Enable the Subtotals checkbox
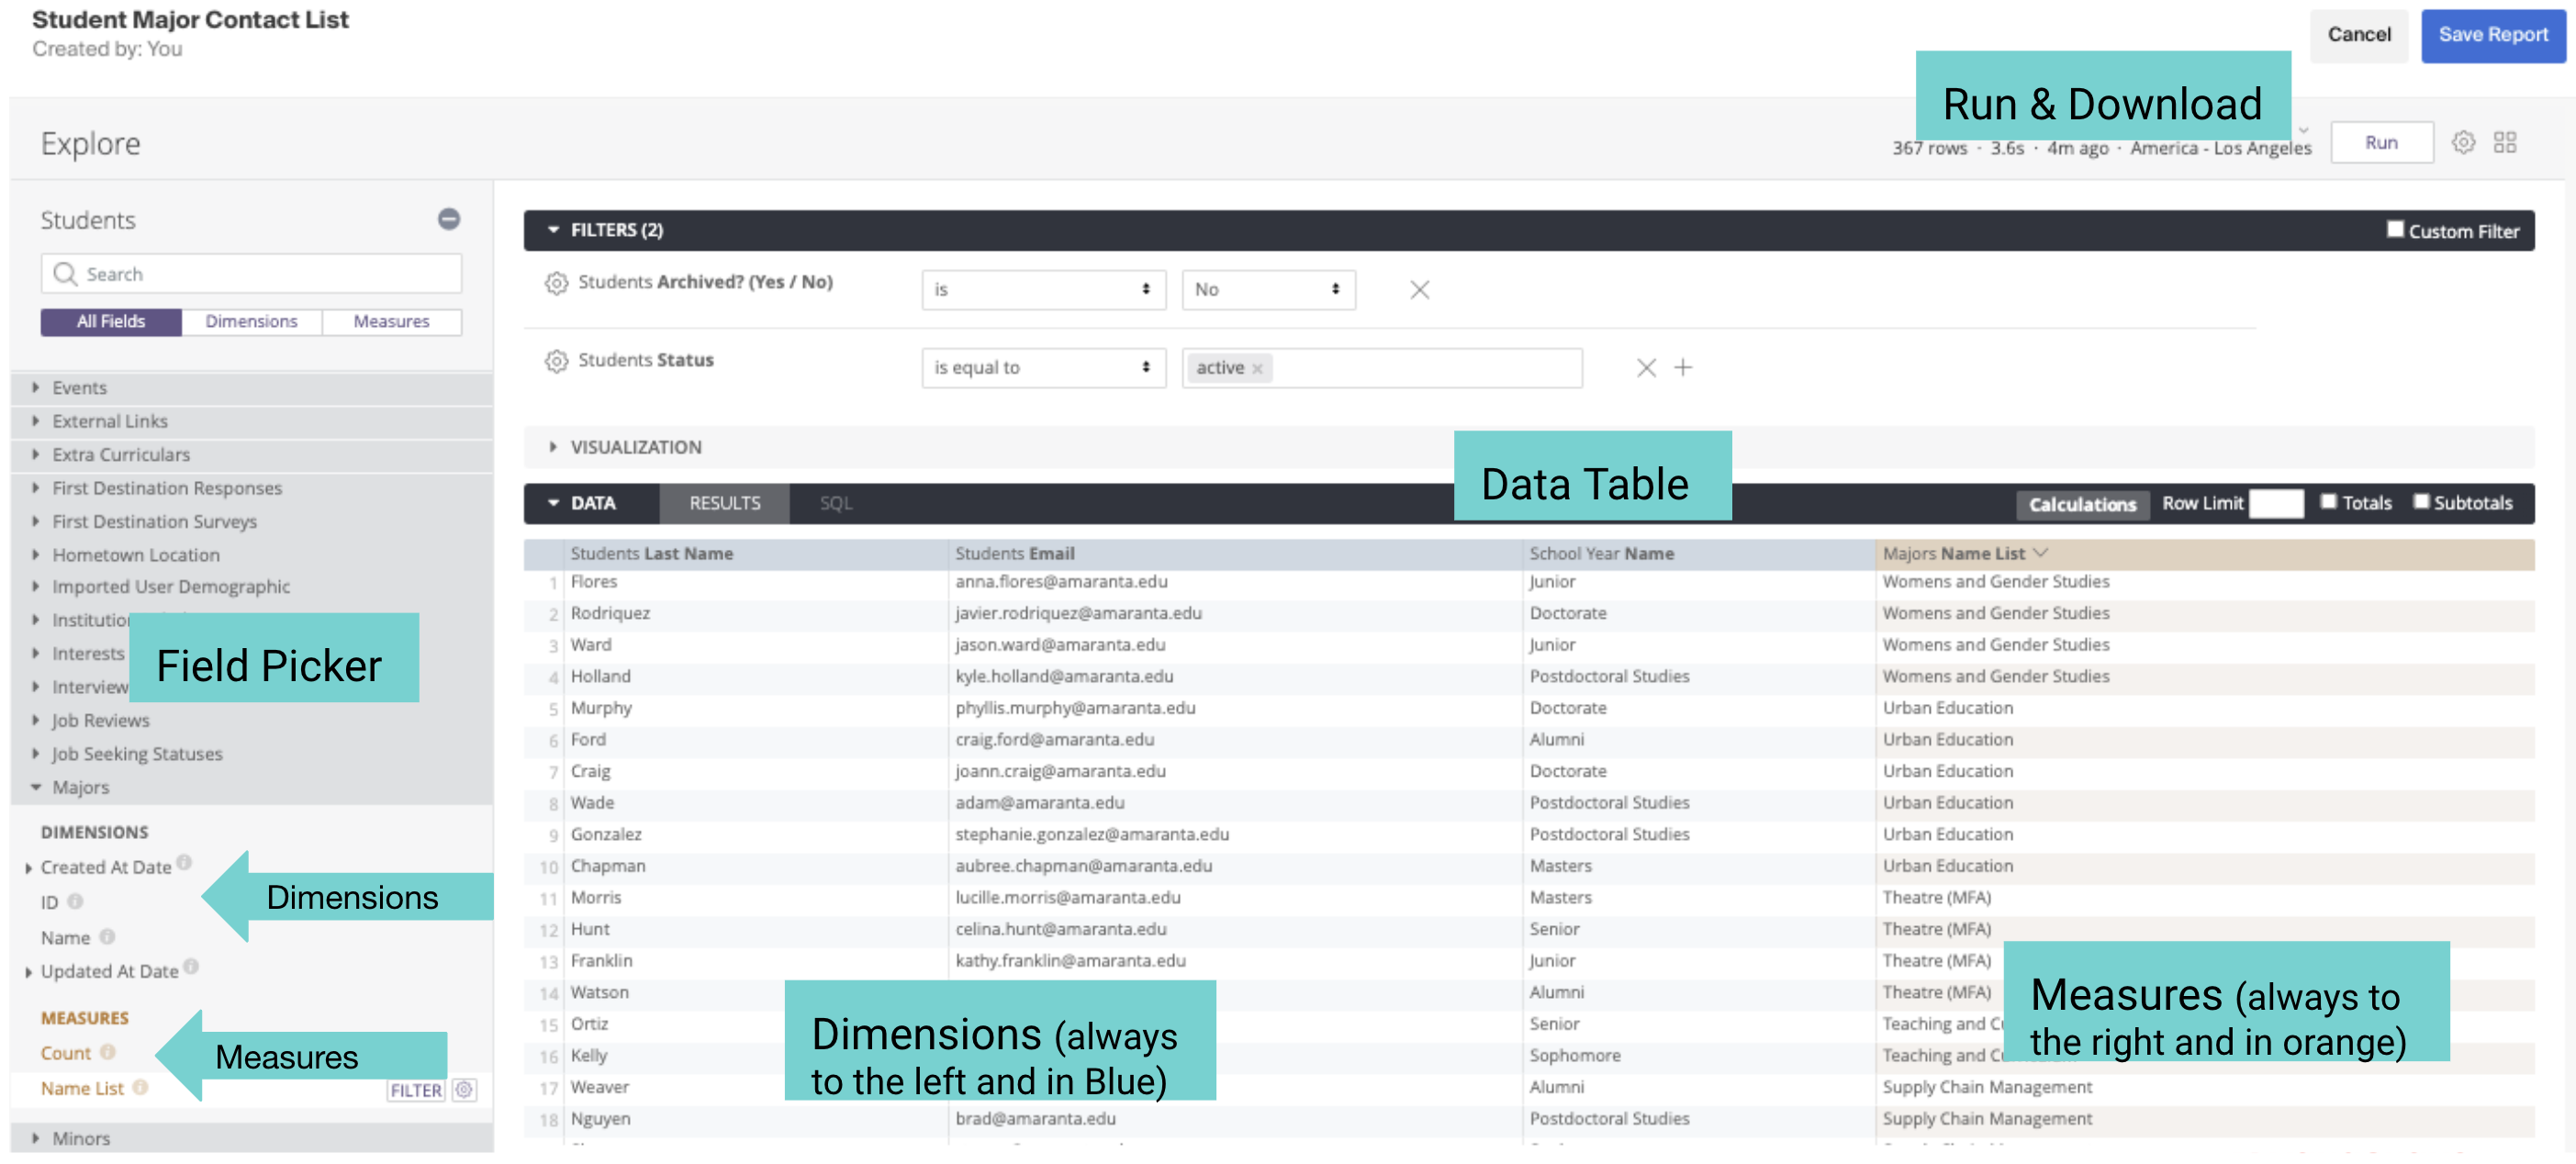Viewport: 2576px width, 1164px height. point(2421,501)
